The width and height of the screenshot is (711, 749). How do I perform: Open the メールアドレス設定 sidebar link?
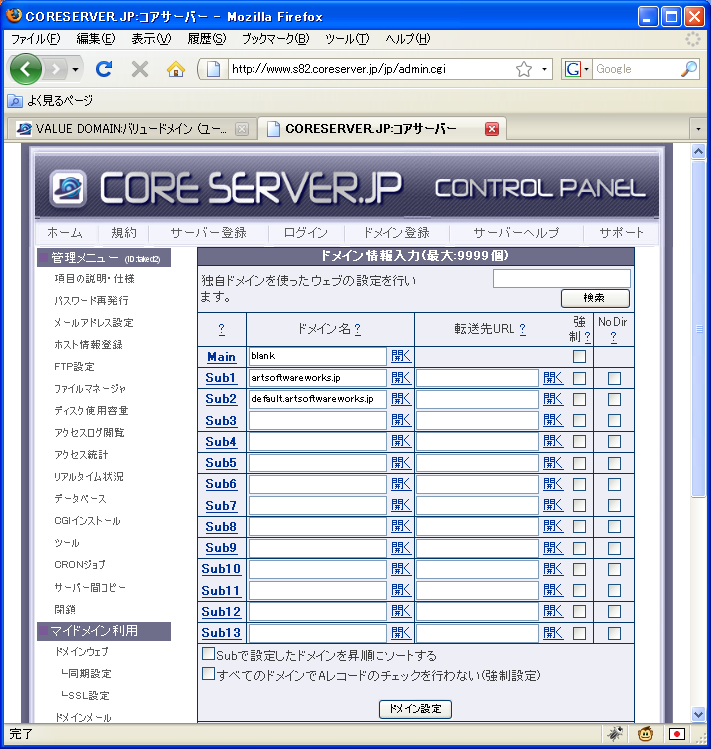(93, 322)
